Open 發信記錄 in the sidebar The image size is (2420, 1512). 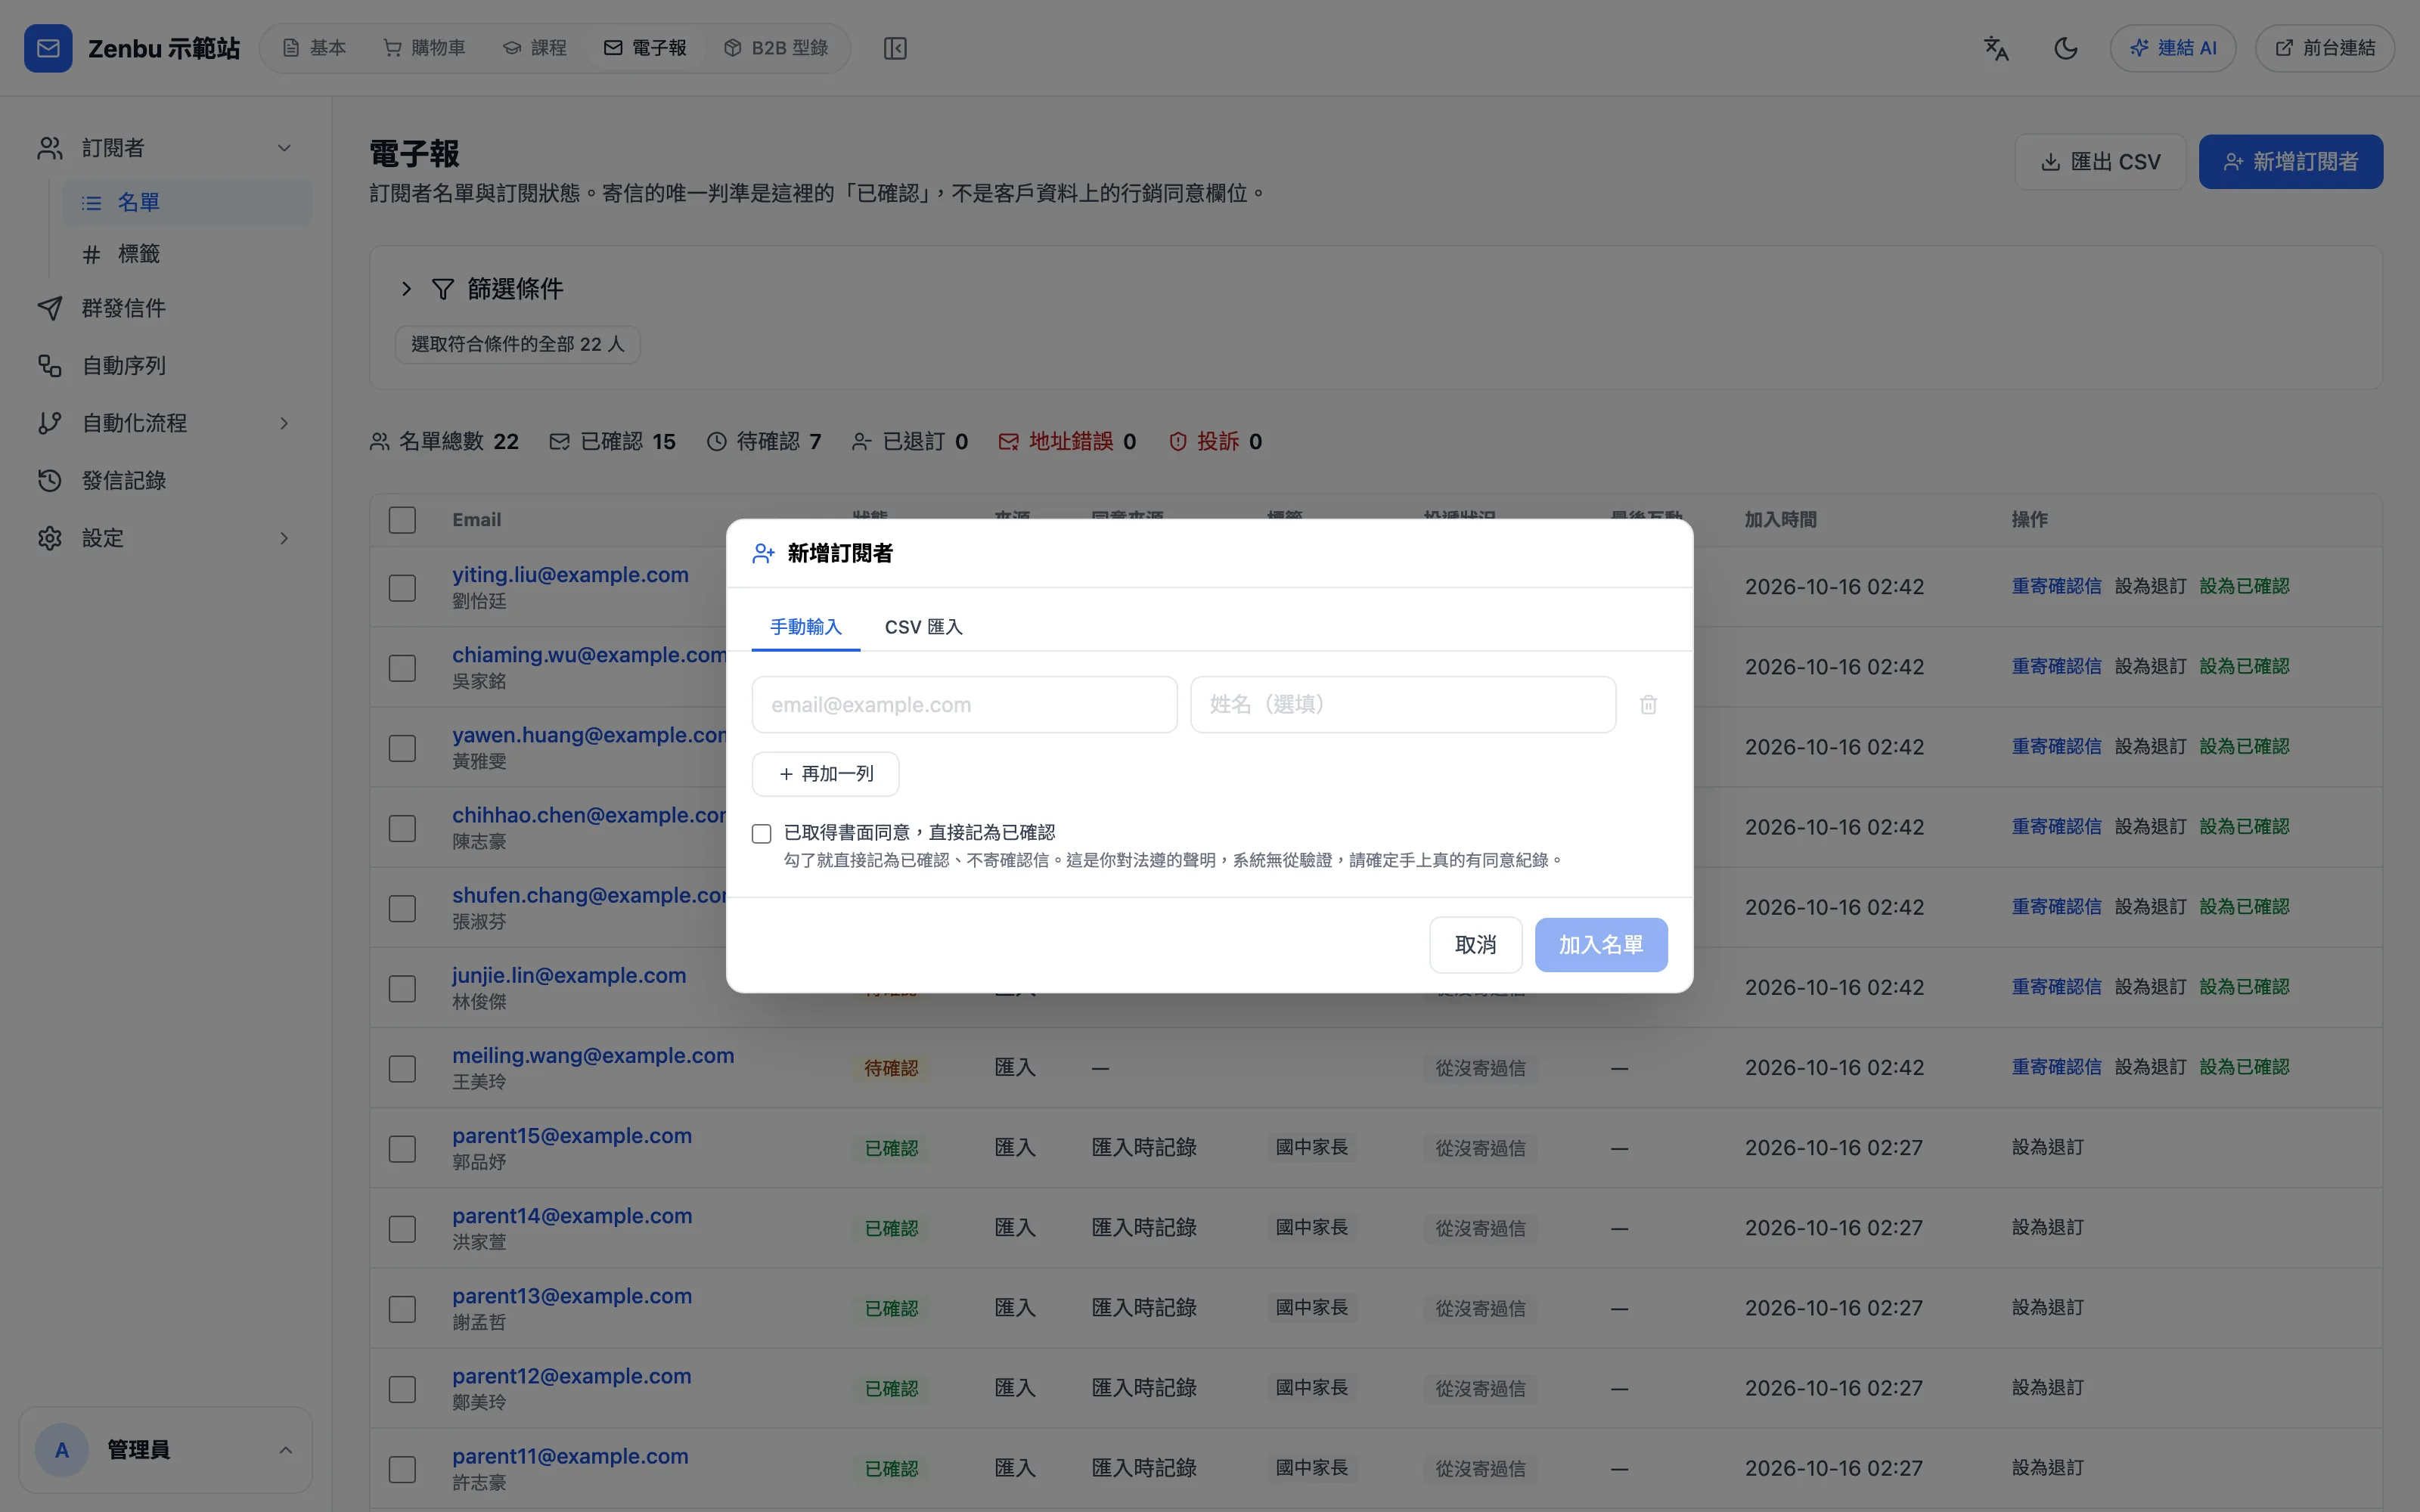tap(166, 481)
